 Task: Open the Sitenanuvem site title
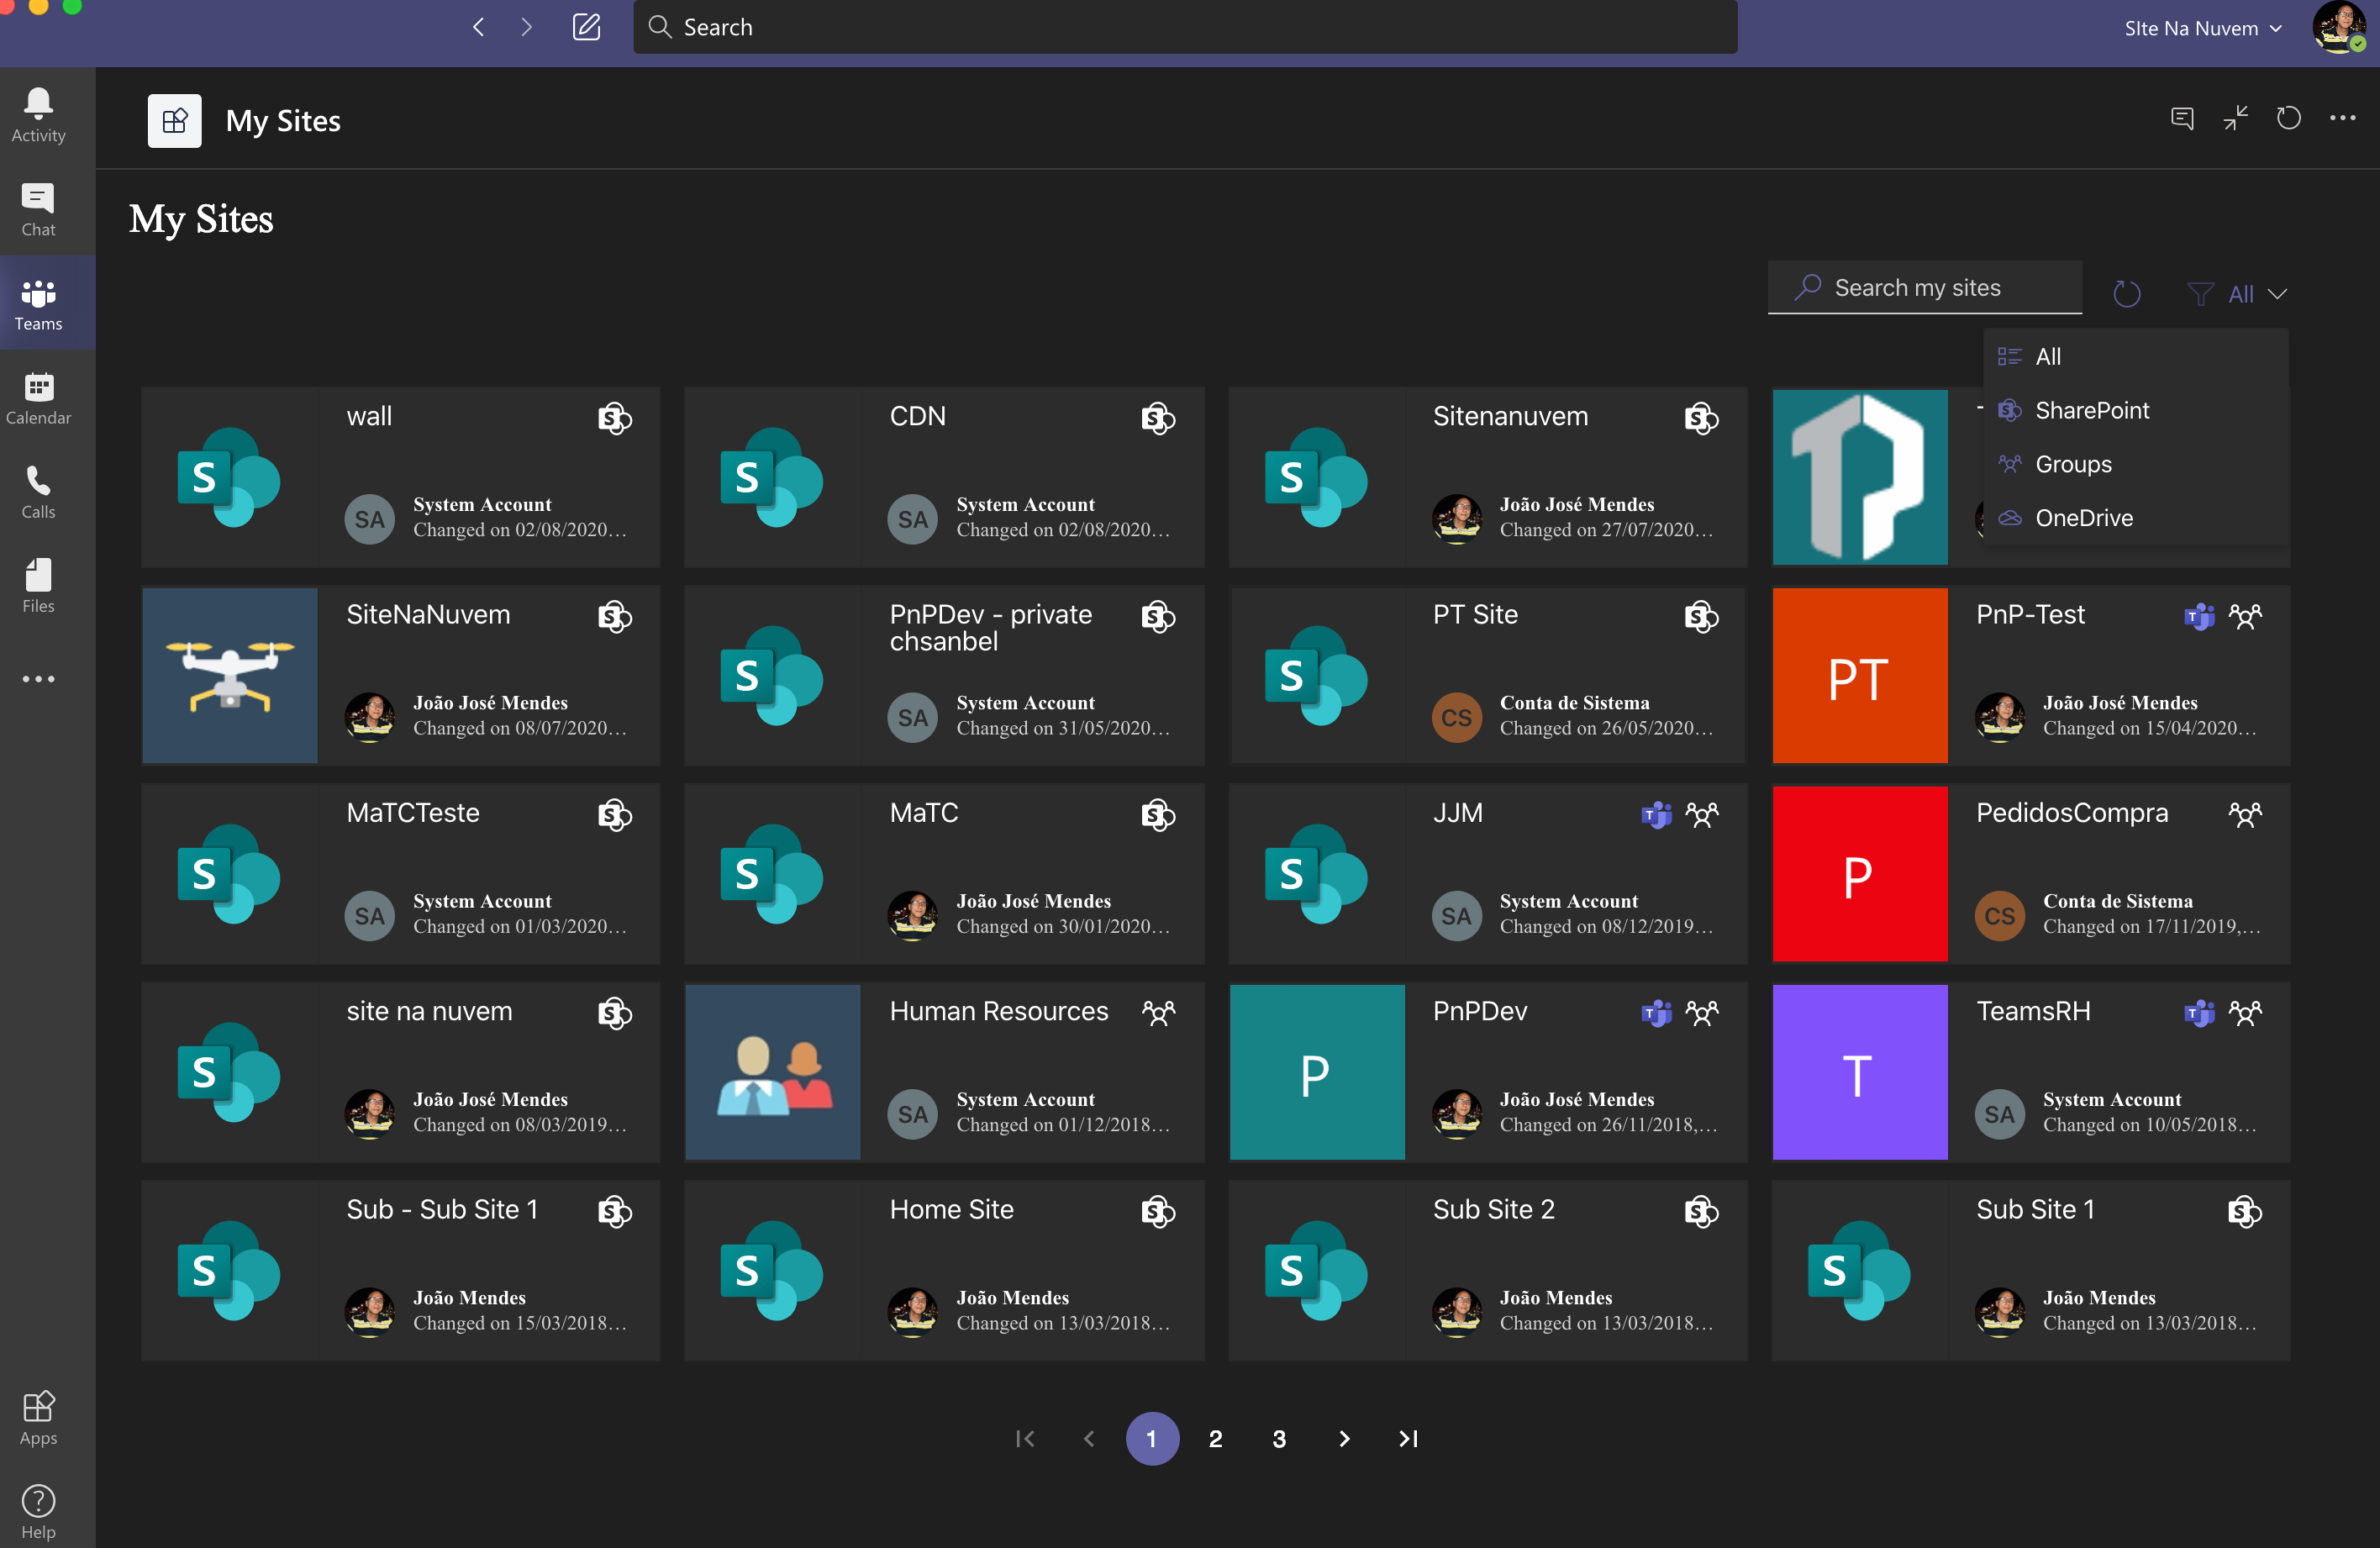1509,417
